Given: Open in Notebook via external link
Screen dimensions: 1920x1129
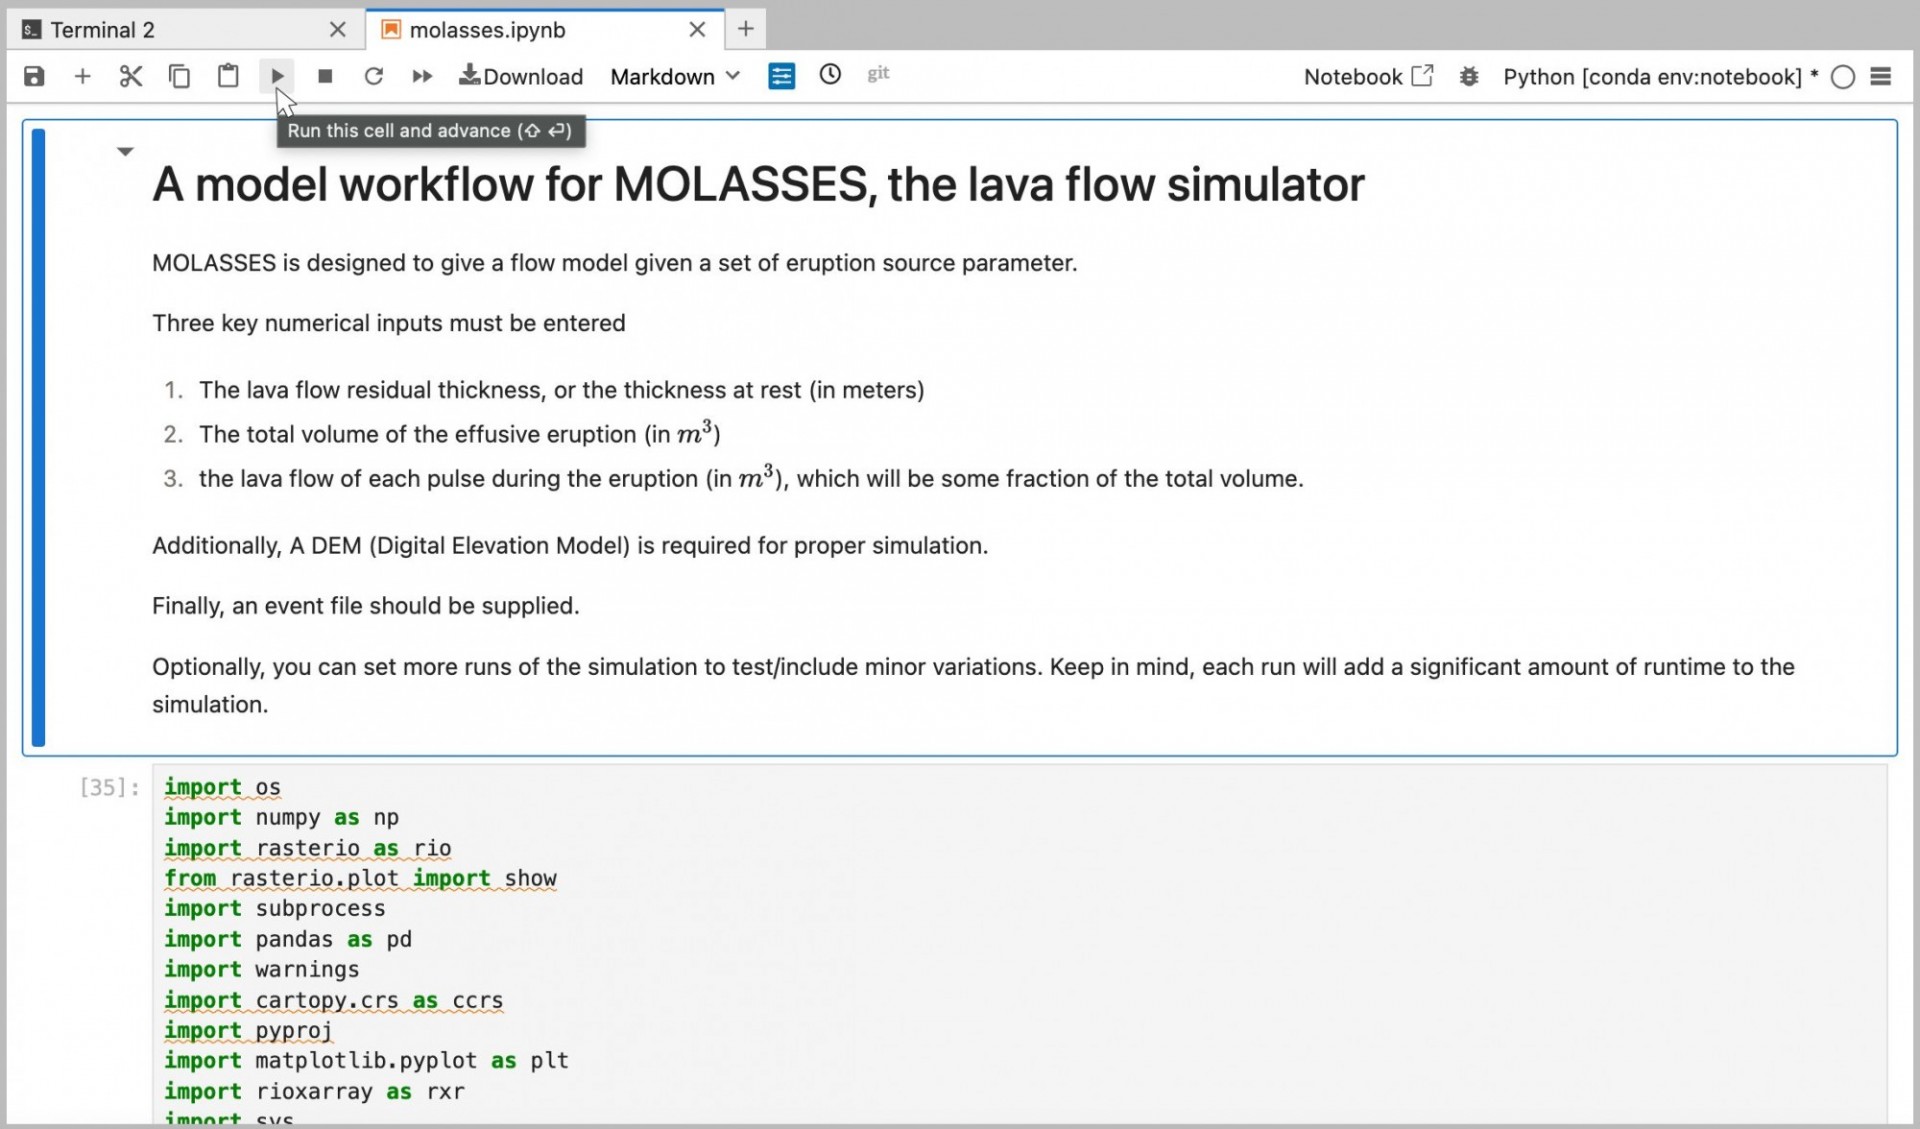Looking at the screenshot, I should pyautogui.click(x=1368, y=76).
